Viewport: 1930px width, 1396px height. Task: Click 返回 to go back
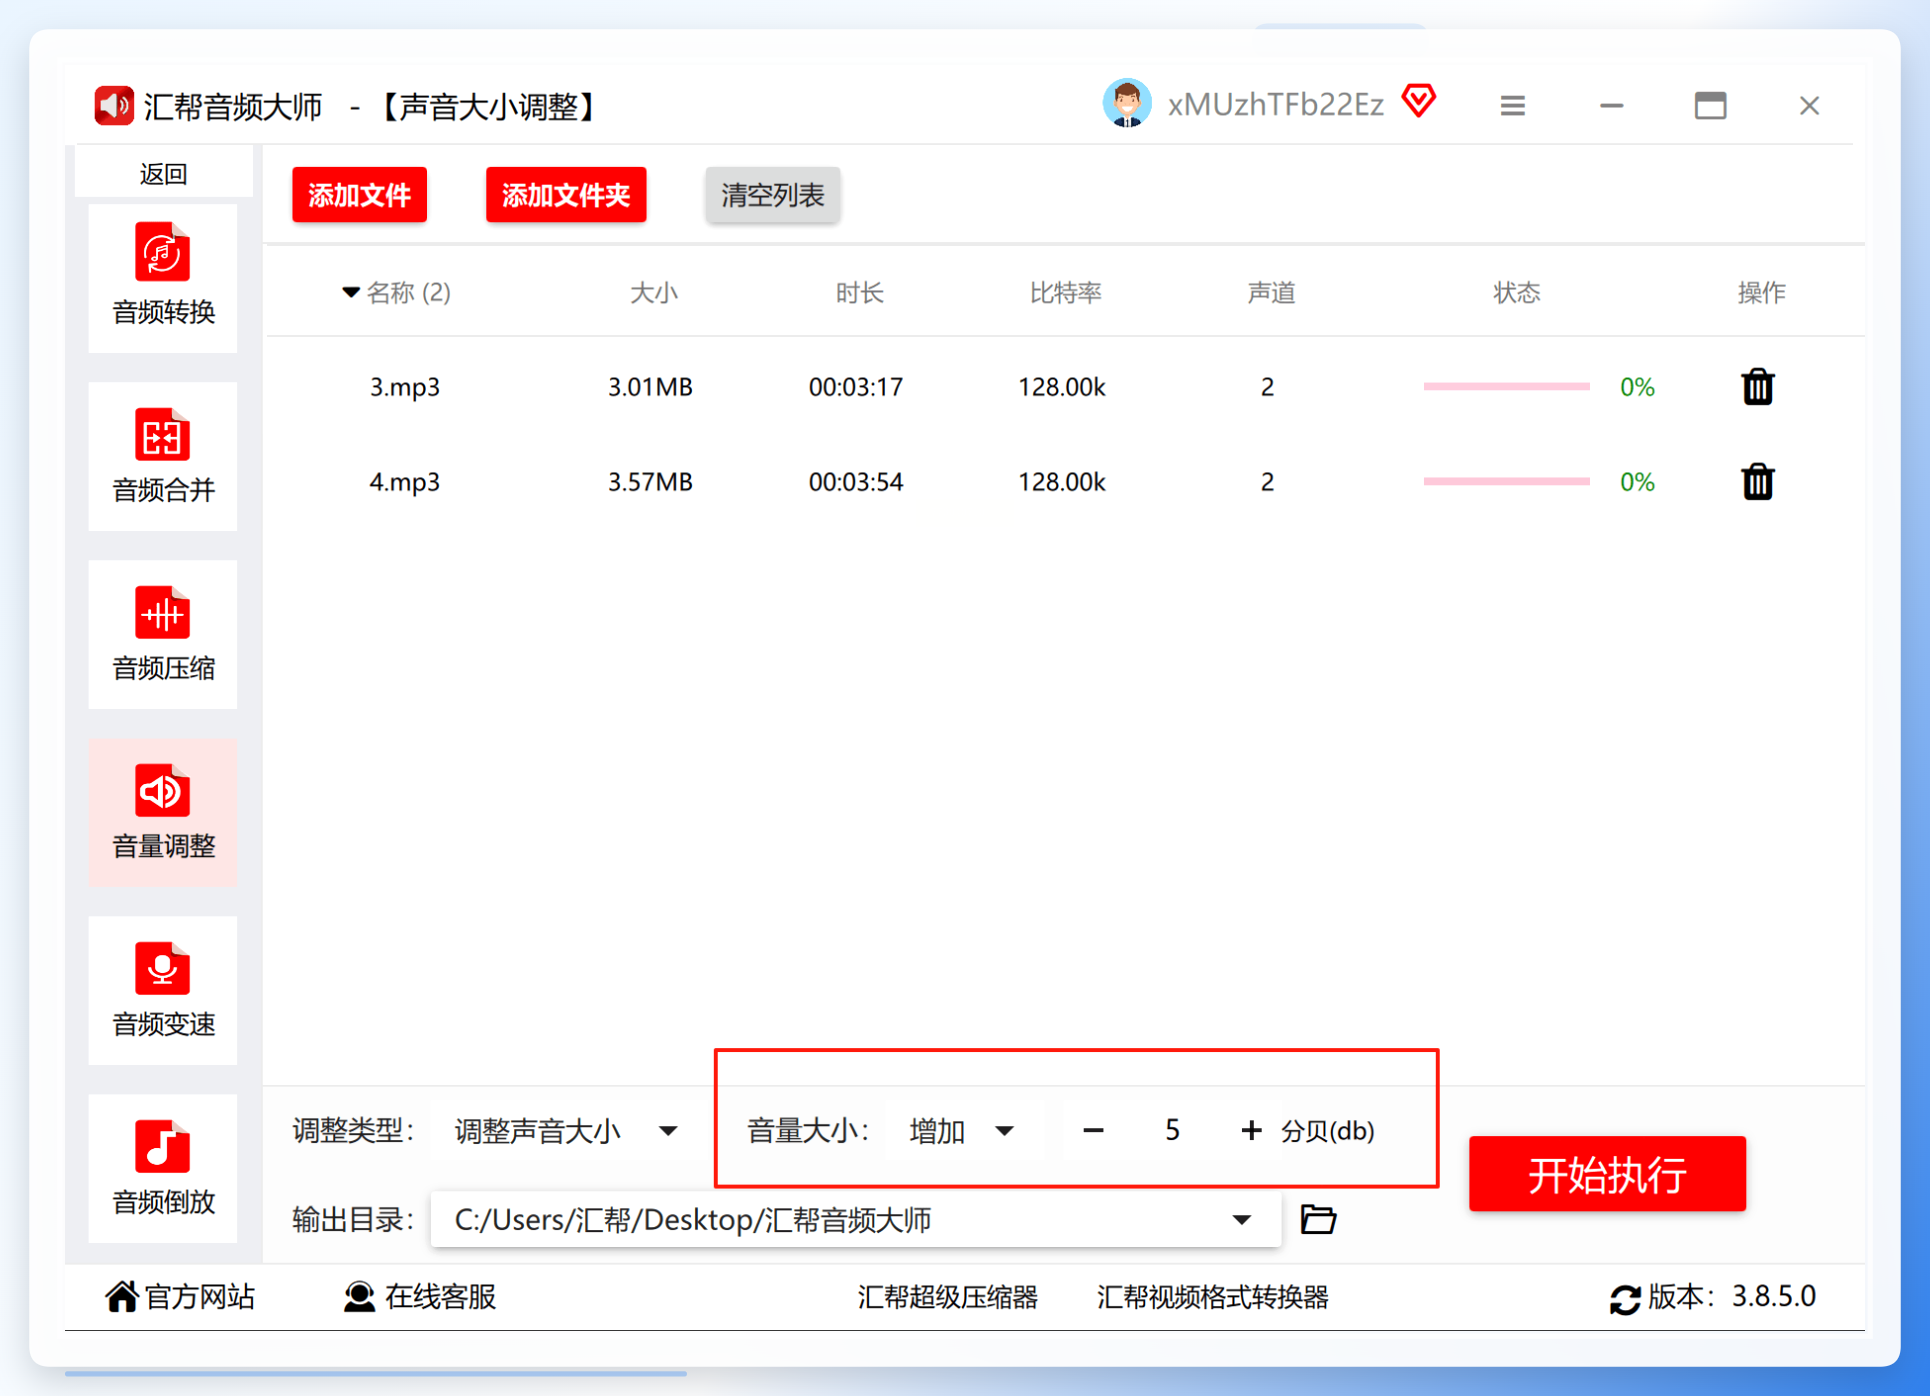163,174
